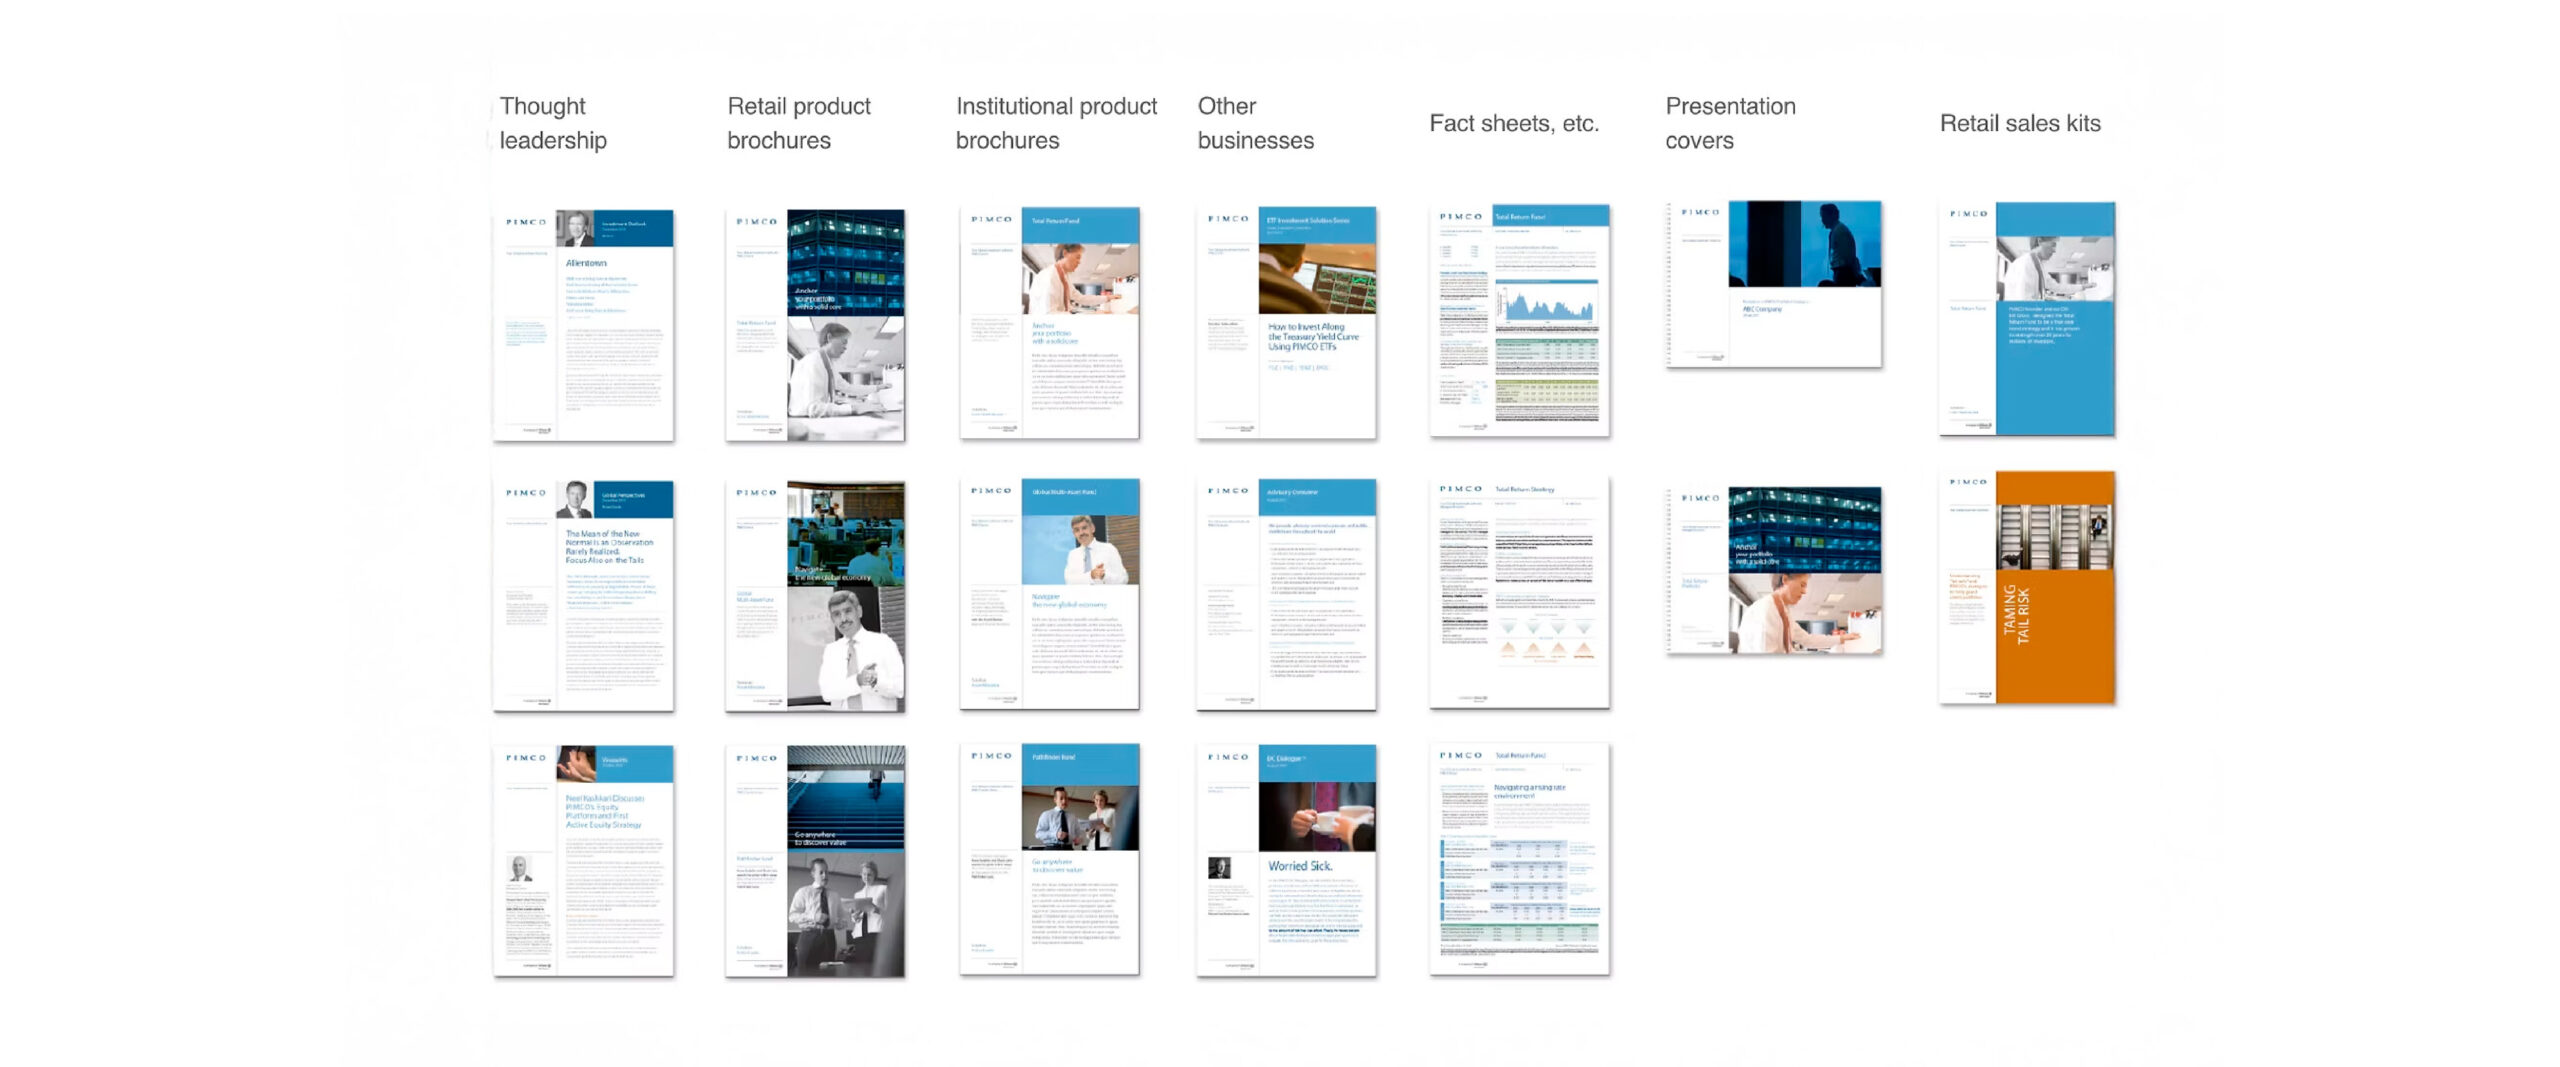Open the Treasury Yield Curve ETFs document

(x=1286, y=323)
